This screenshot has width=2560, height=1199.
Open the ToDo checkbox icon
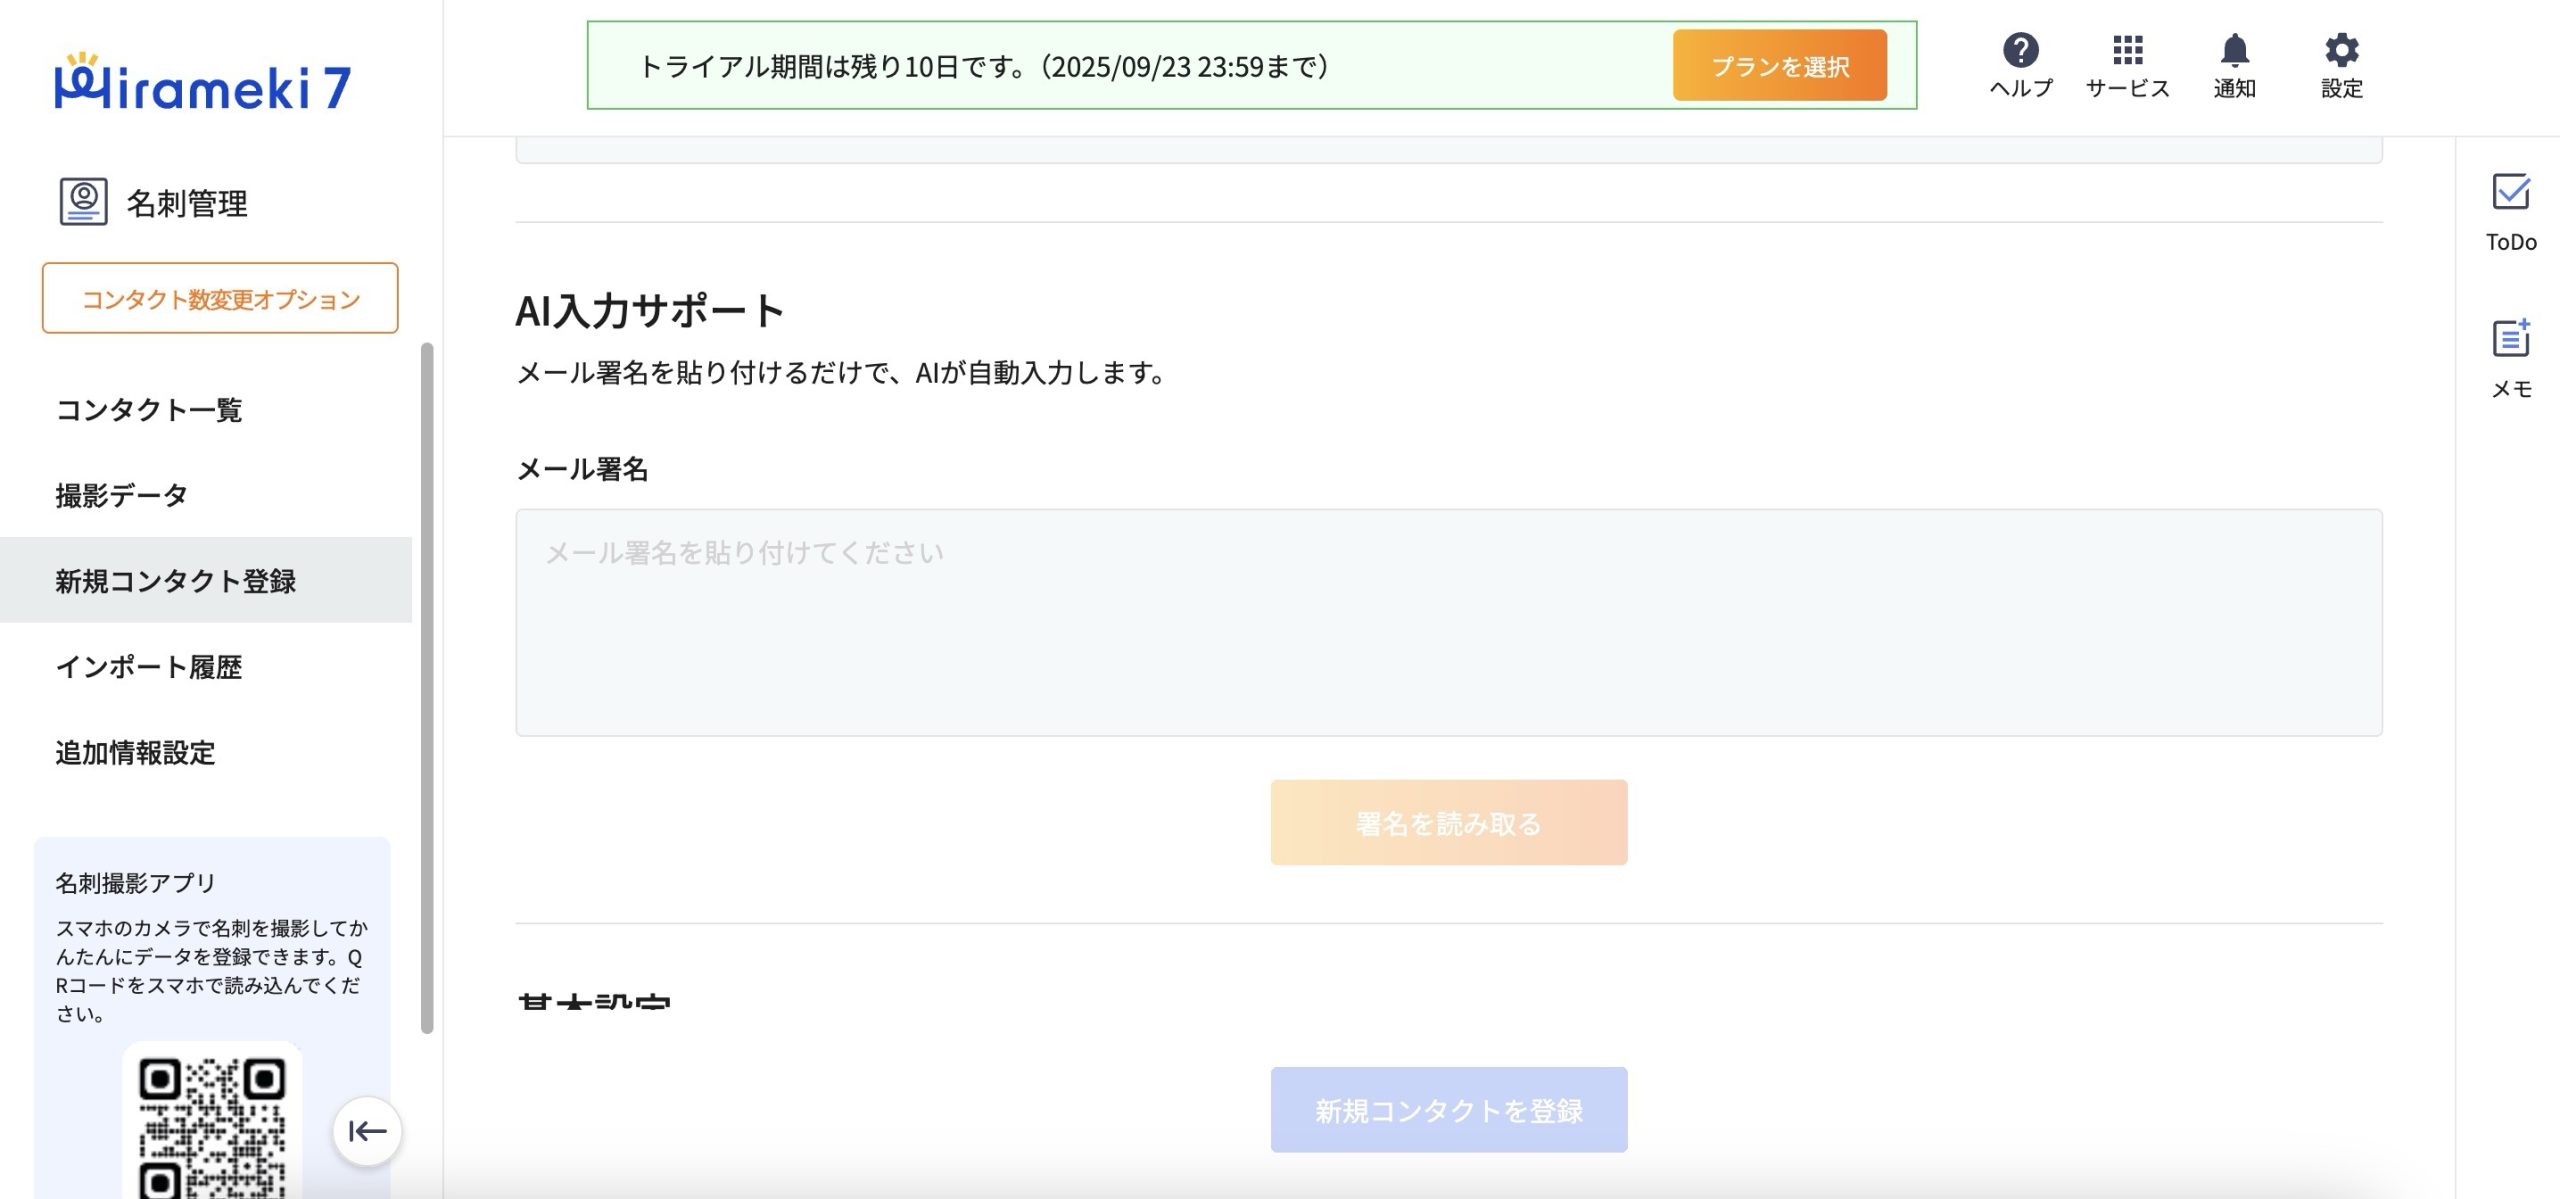click(2510, 192)
